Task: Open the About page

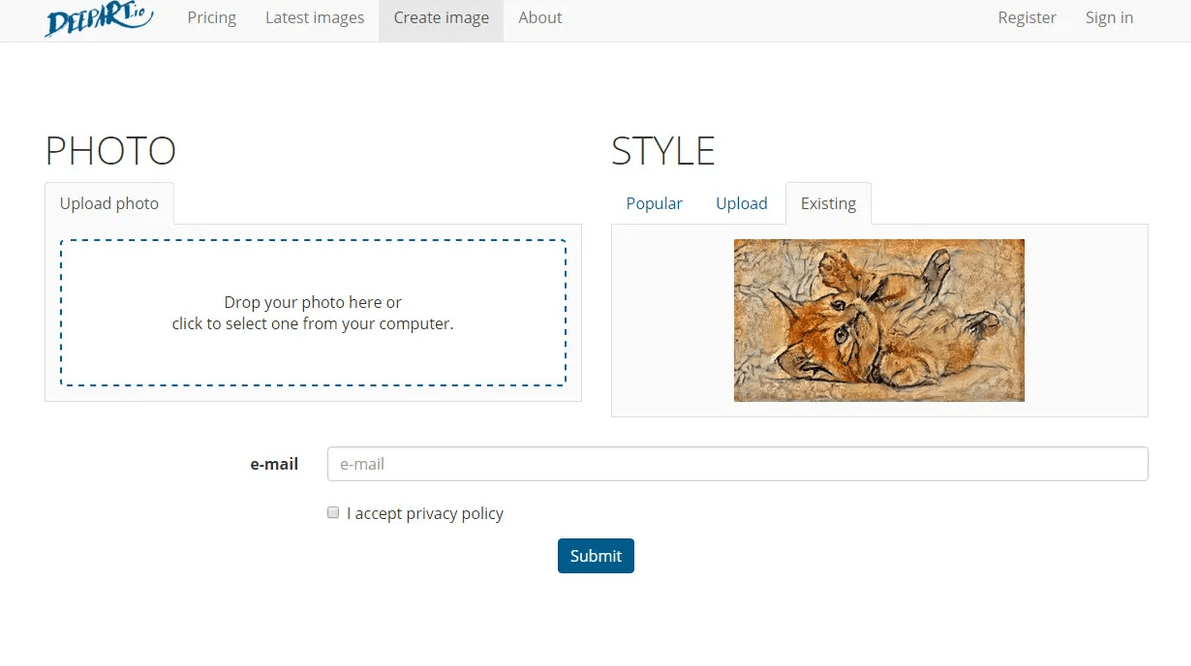Action: 540,17
